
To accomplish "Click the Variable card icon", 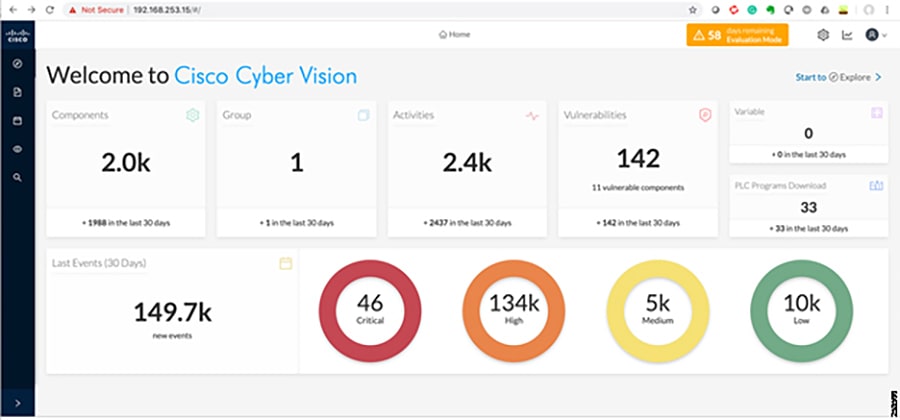I will pos(876,113).
